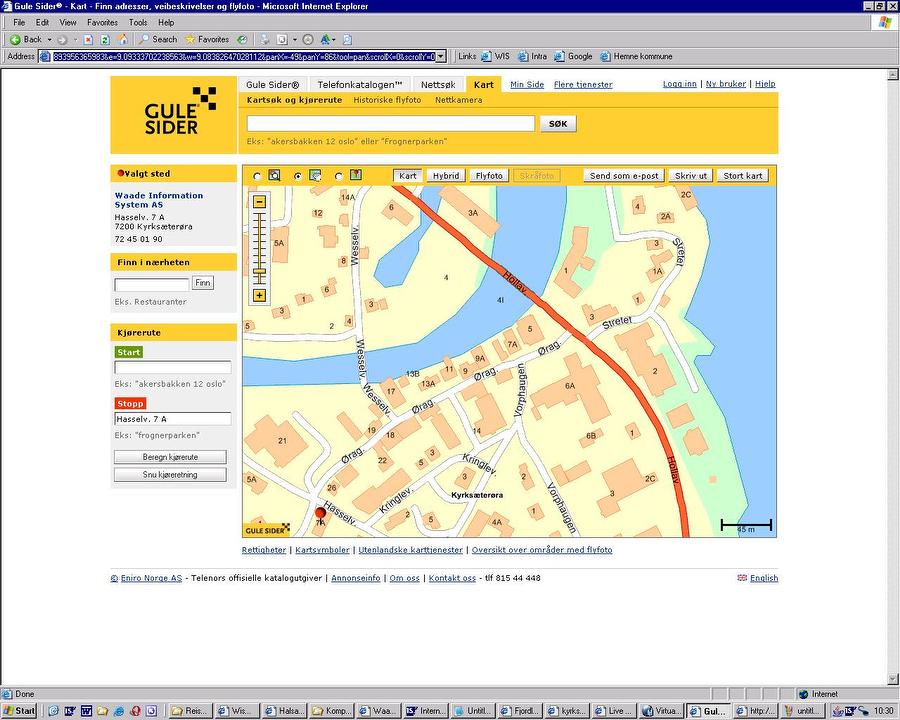Select the place marker tool radio button
Viewport: 900px width, 720px height.
pyautogui.click(x=339, y=176)
